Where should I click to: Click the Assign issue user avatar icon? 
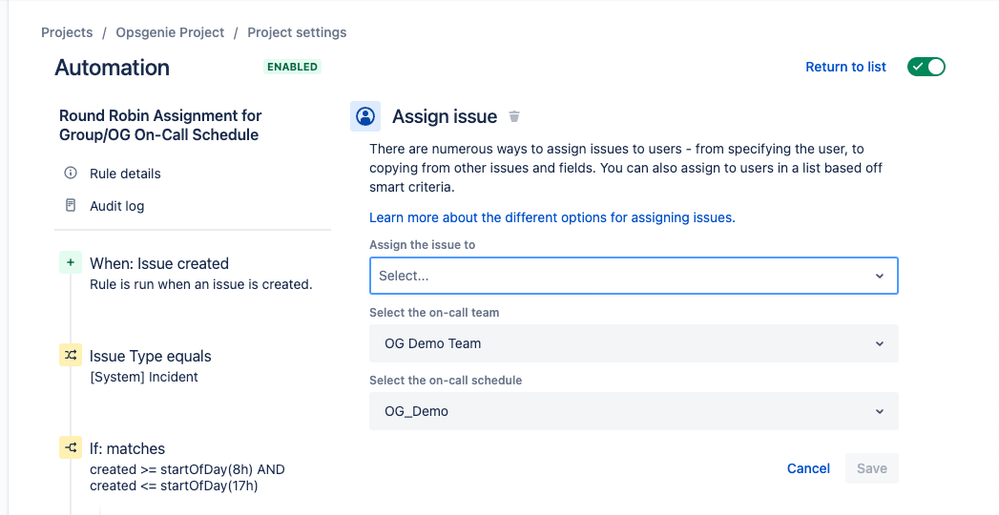coord(366,117)
